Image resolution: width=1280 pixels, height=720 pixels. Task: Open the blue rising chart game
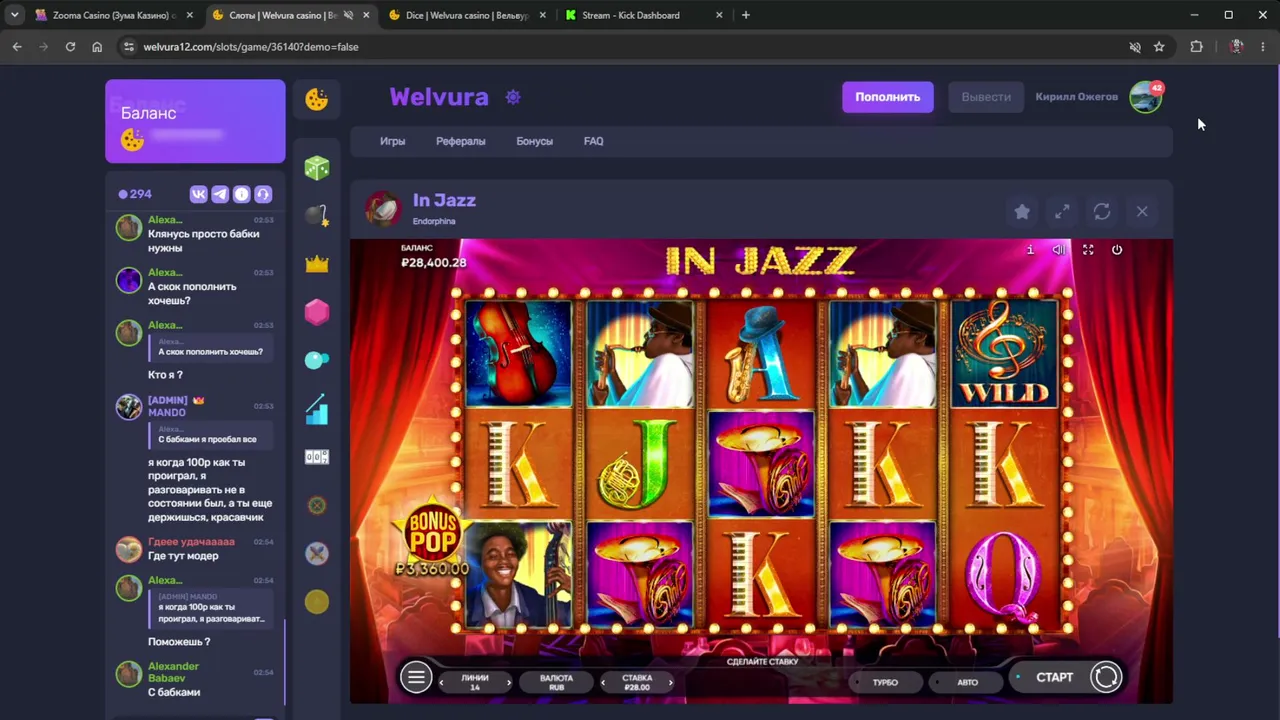pos(317,409)
